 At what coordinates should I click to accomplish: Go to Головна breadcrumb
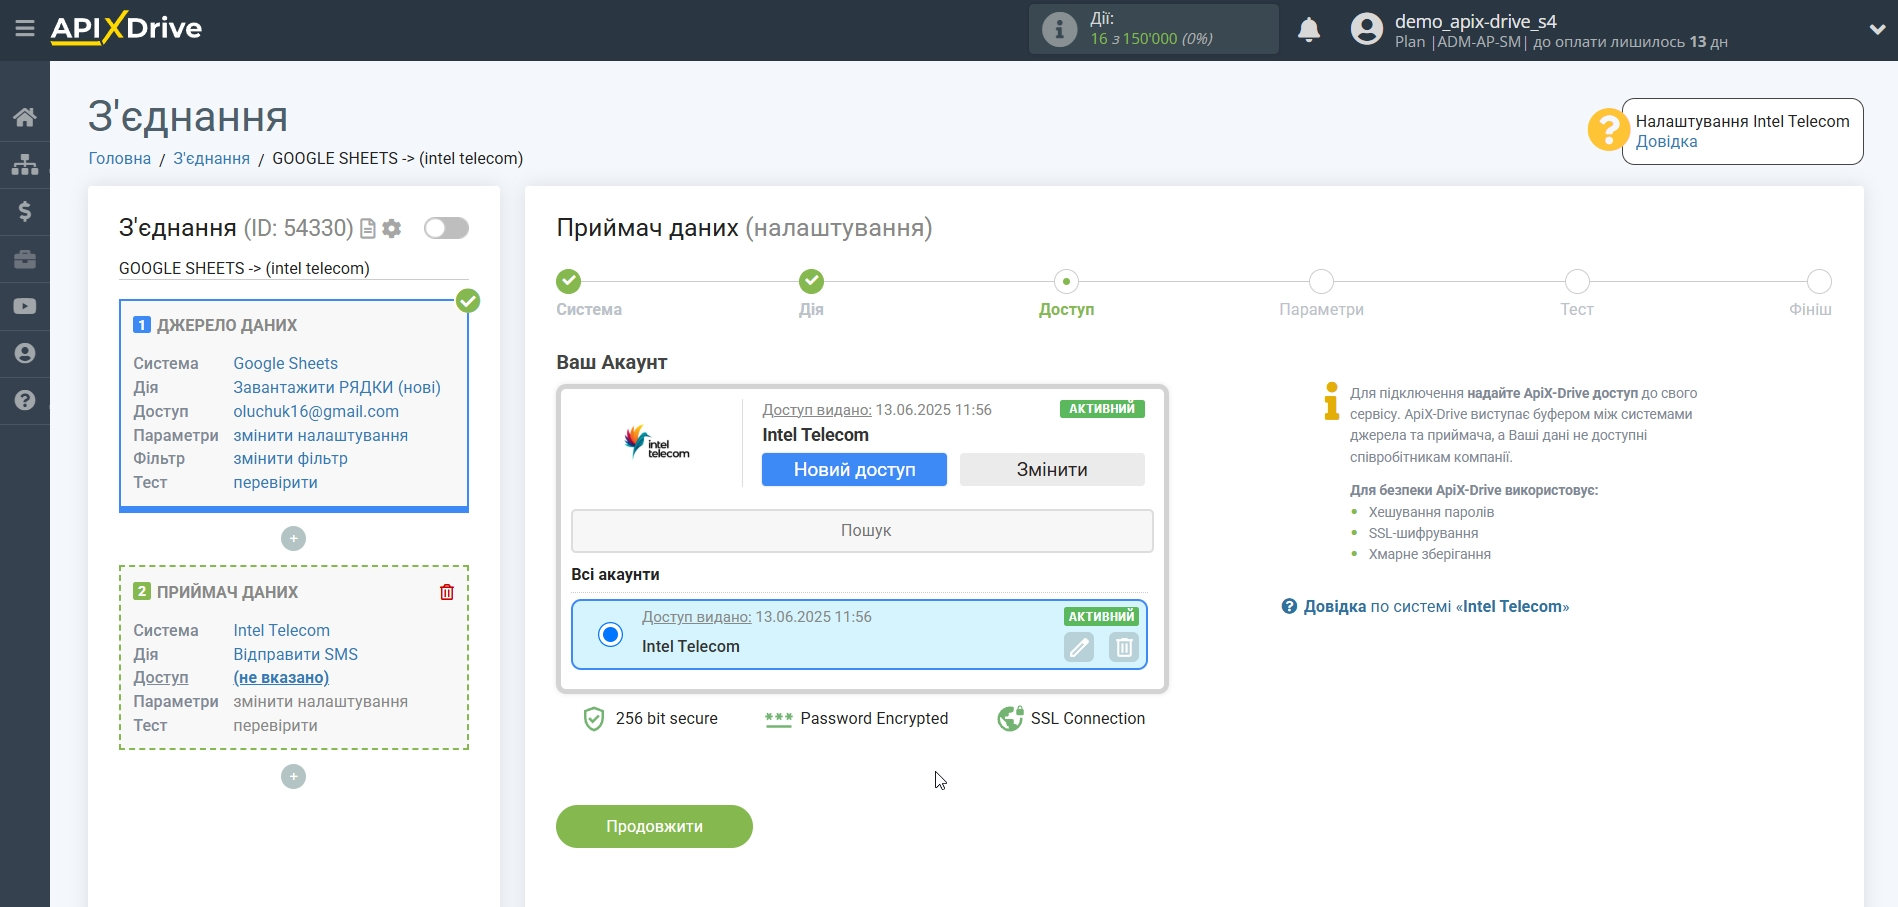[x=120, y=158]
